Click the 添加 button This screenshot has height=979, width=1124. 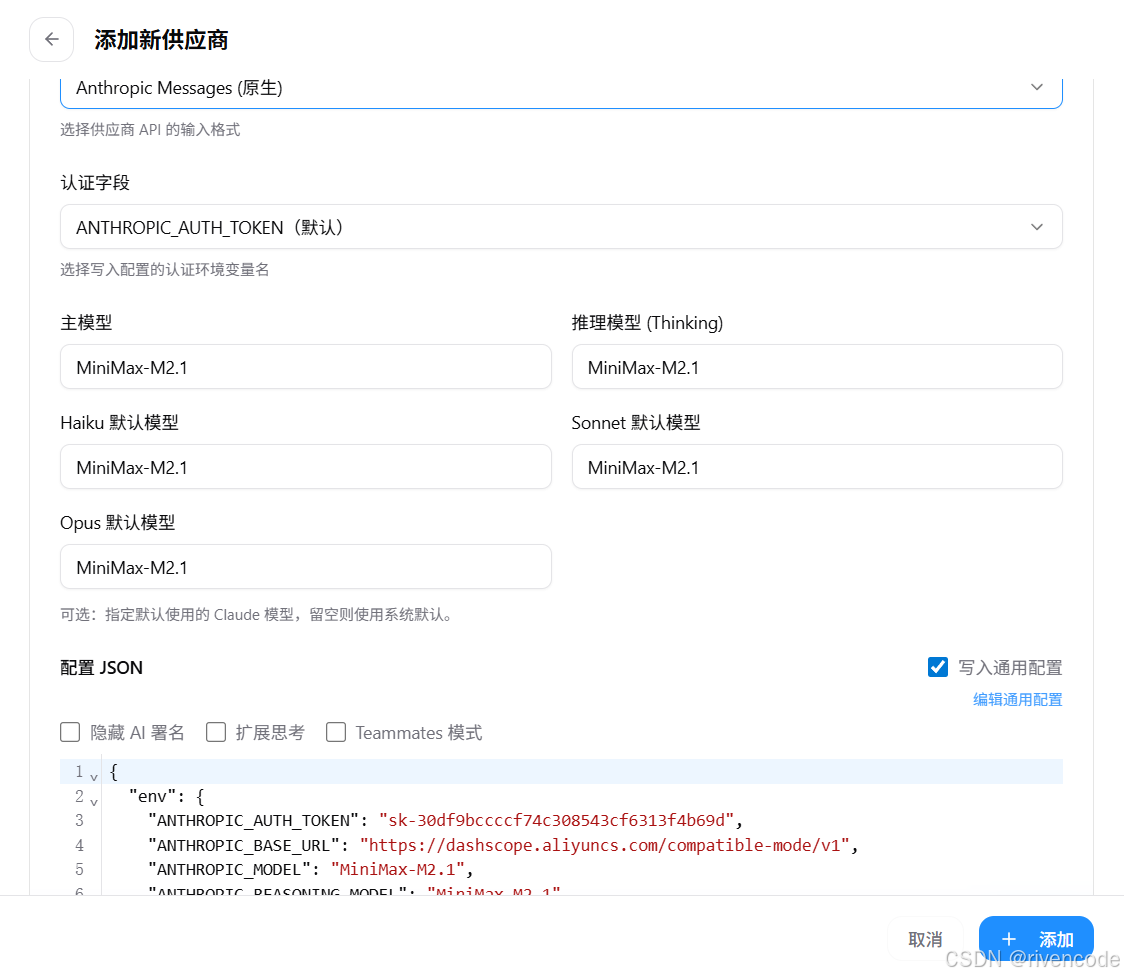1036,940
